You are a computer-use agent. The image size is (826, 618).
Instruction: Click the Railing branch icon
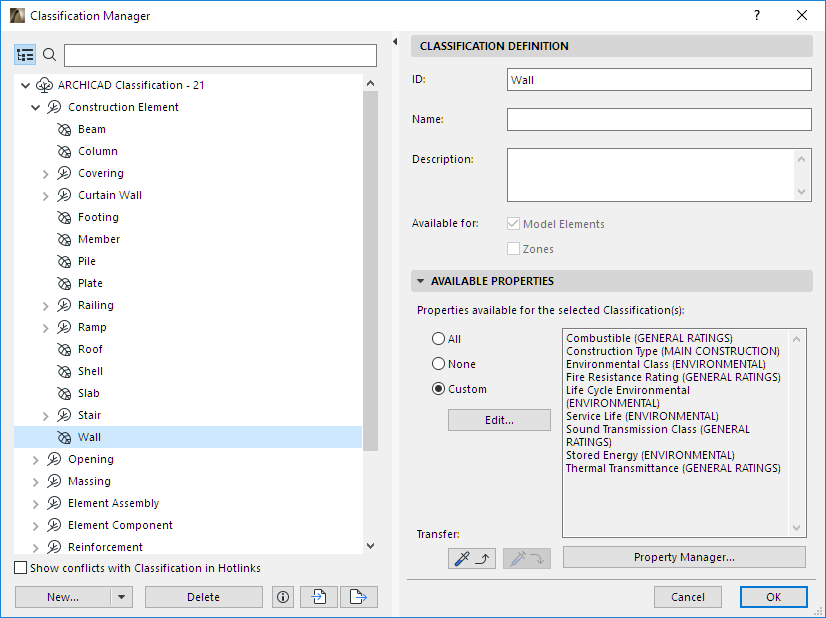(x=64, y=306)
